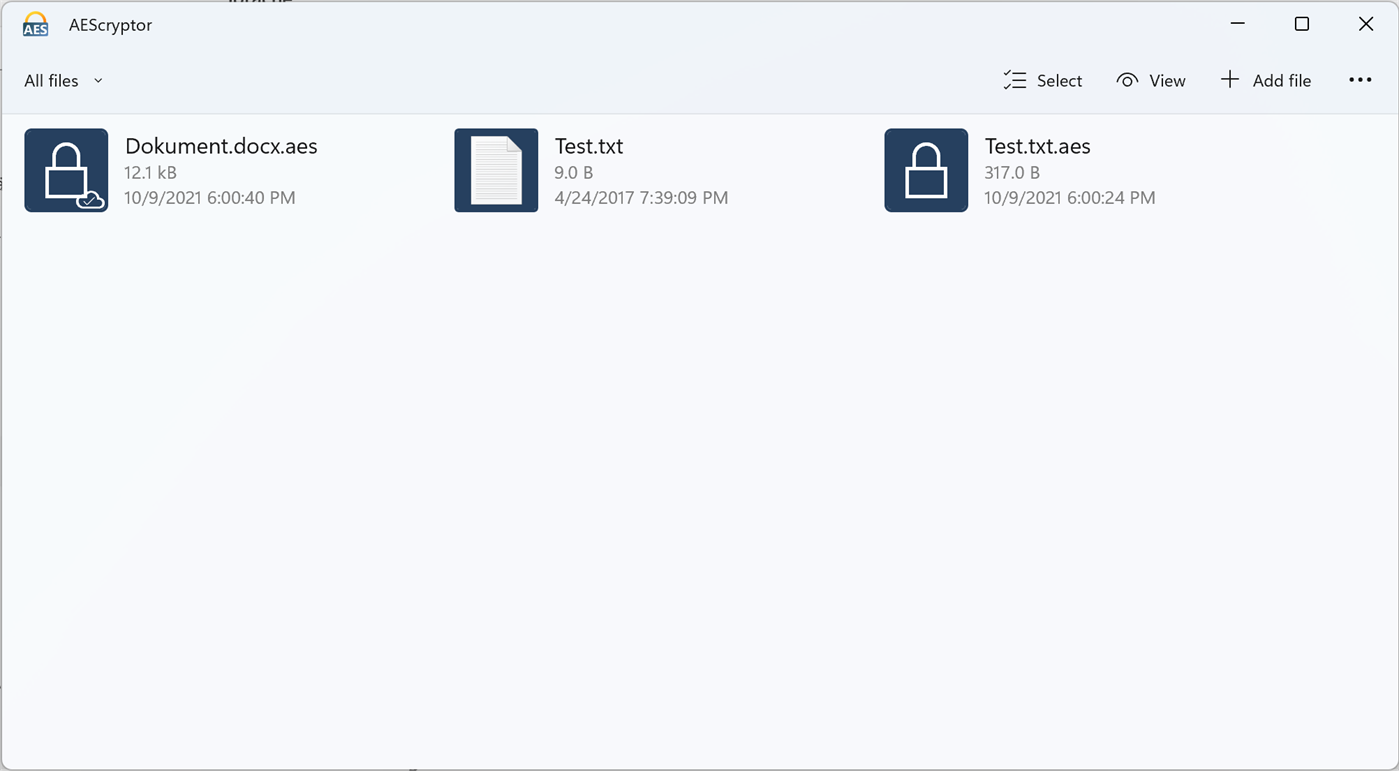Open the View options

(x=1151, y=79)
